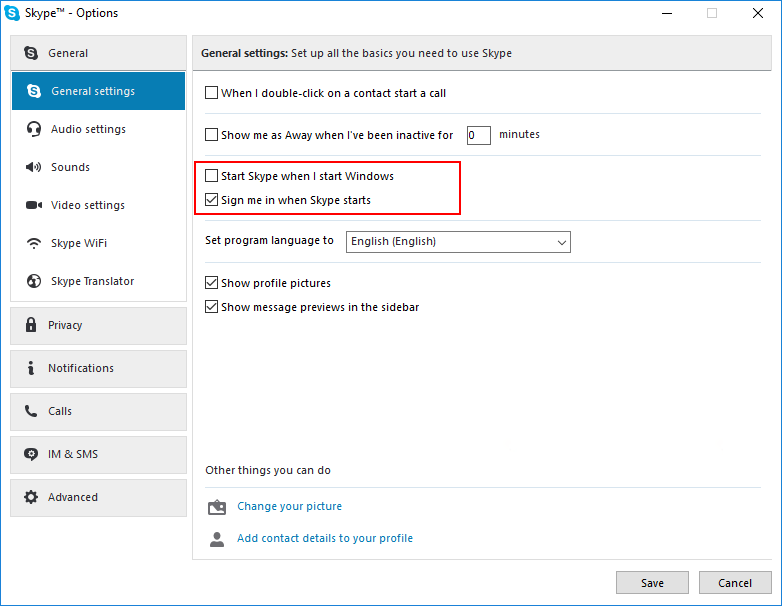Select the General settings tab
The width and height of the screenshot is (782, 606).
tap(98, 91)
